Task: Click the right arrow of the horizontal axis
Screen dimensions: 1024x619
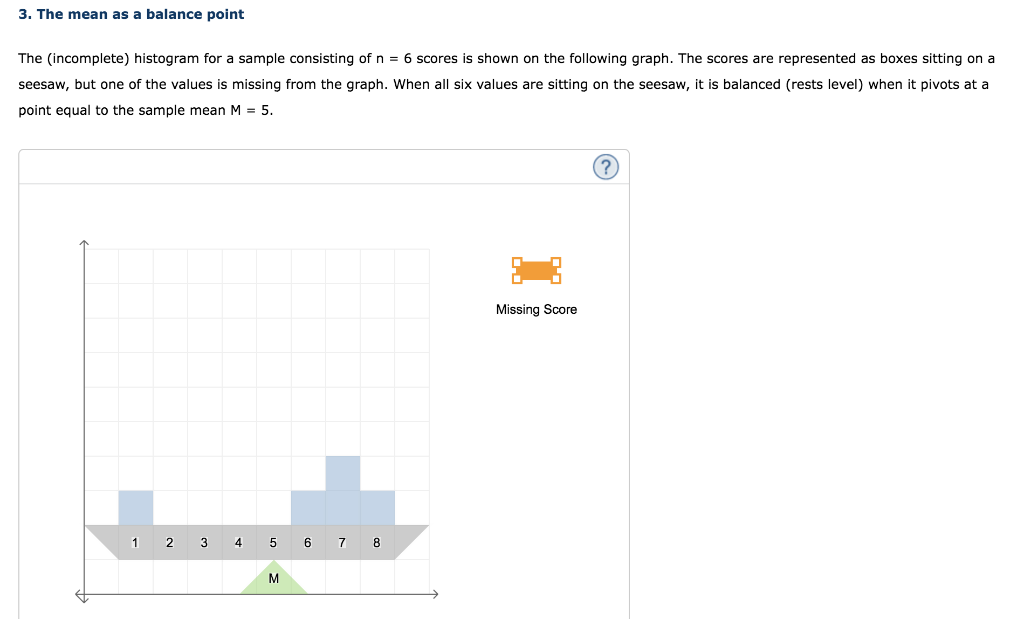Action: 436,593
